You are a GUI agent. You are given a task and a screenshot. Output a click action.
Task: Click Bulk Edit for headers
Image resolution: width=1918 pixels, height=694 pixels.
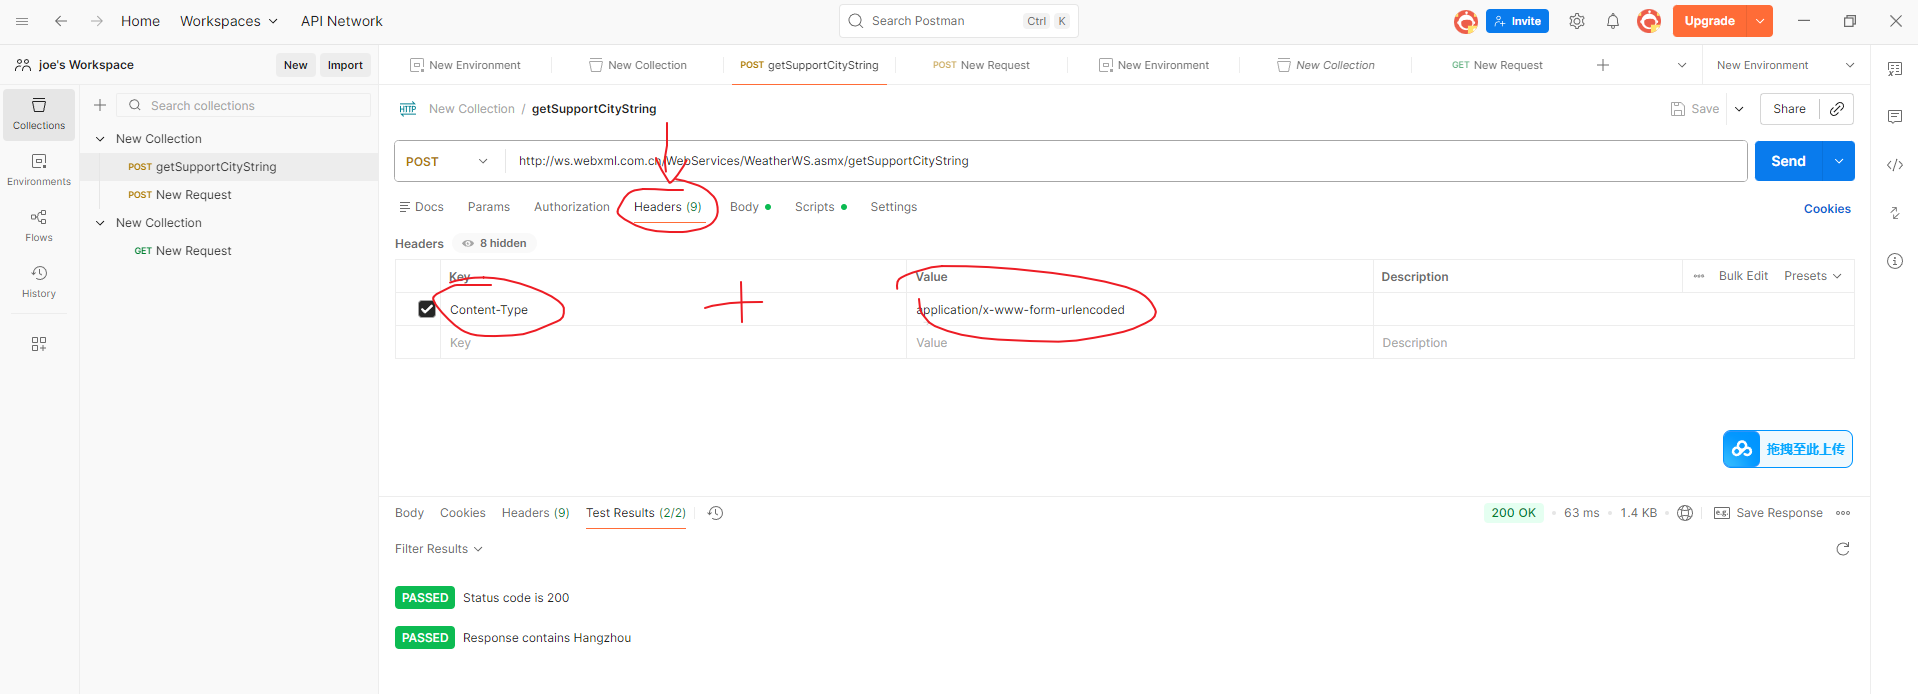1743,276
